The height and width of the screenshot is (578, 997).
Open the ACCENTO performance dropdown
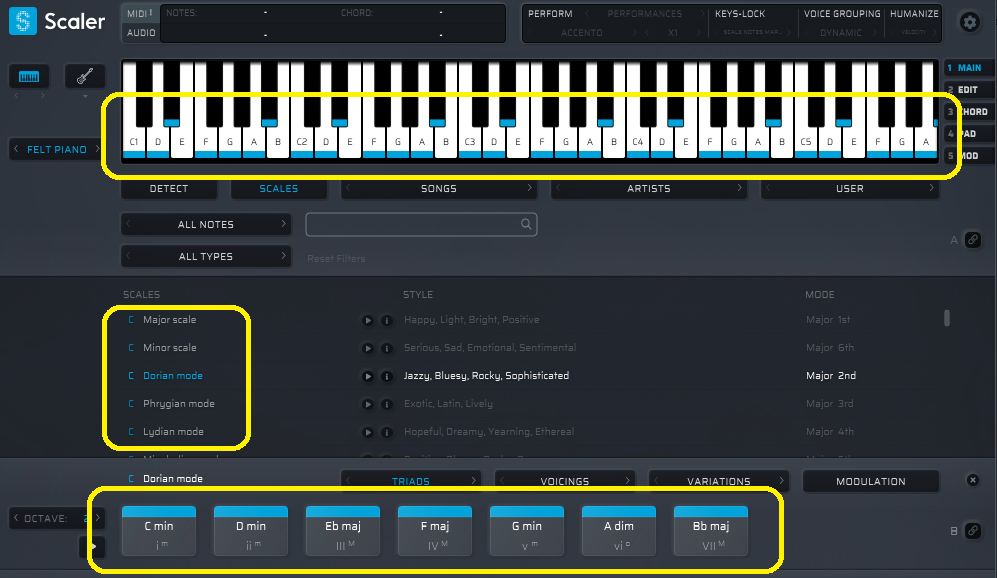pyautogui.click(x=582, y=32)
